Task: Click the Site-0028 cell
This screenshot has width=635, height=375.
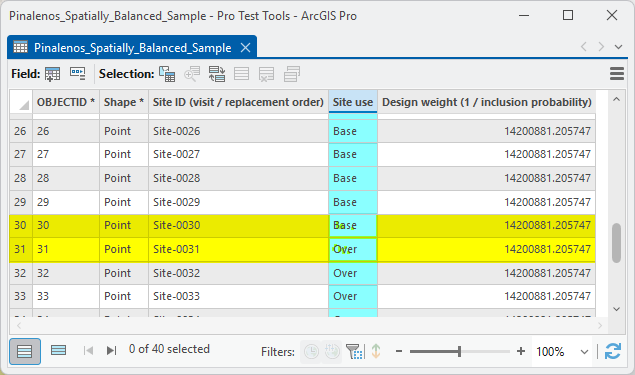Action: pyautogui.click(x=238, y=178)
